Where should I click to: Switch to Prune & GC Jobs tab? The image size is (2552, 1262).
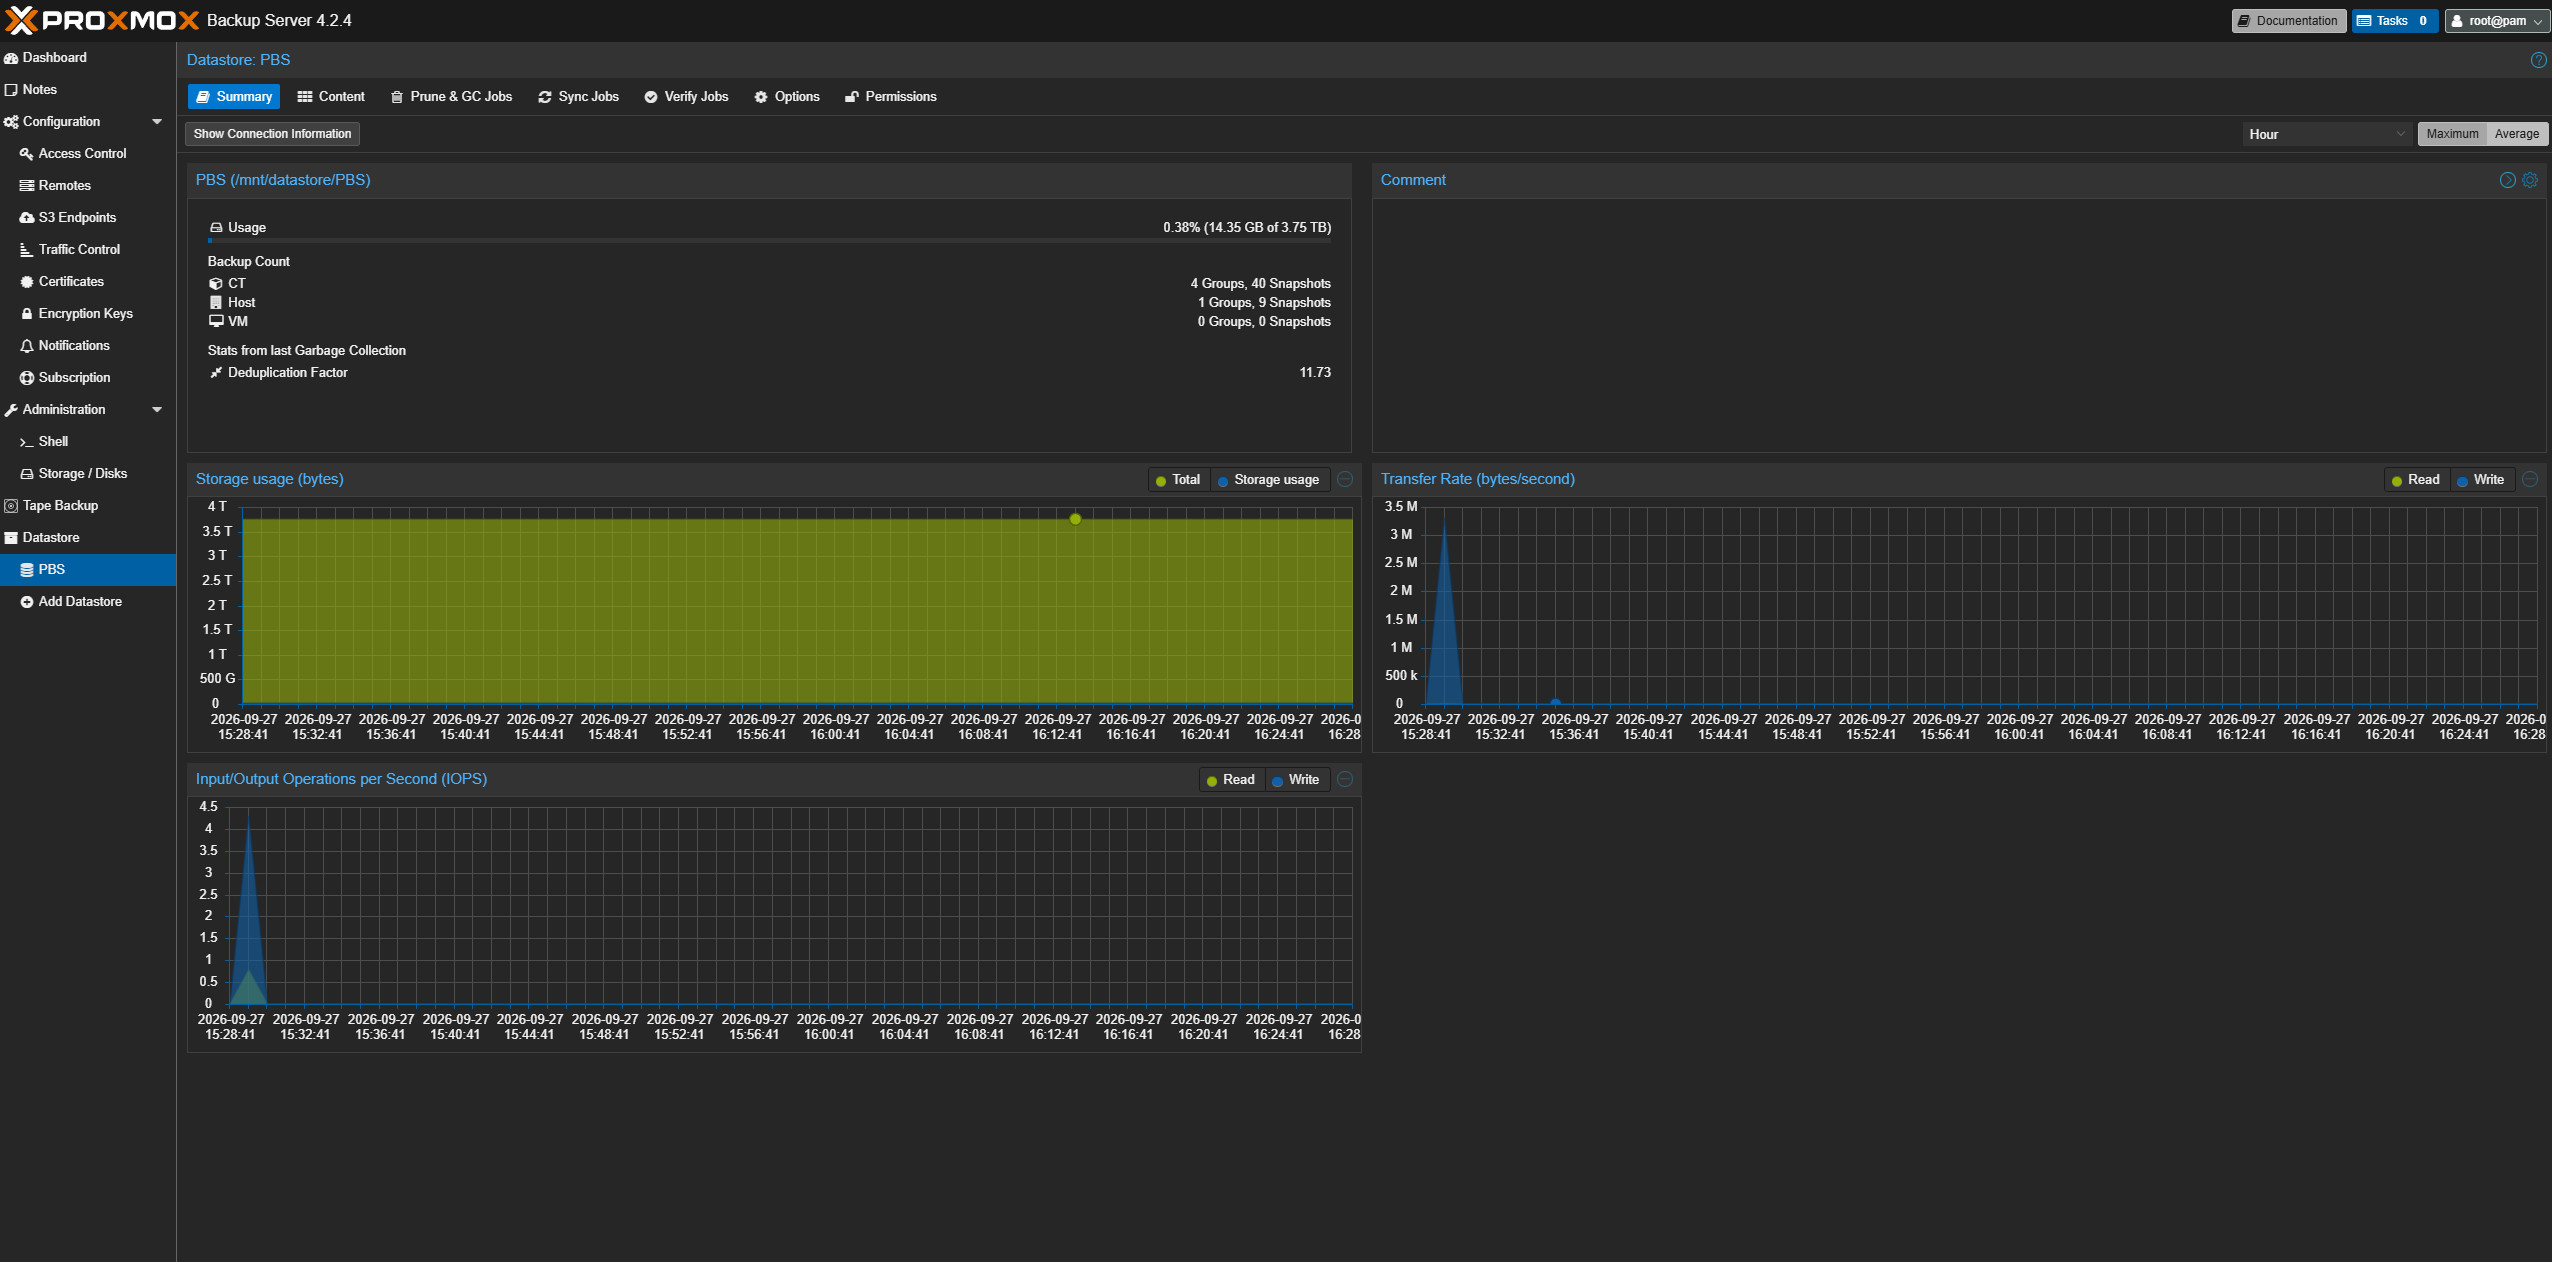451,97
